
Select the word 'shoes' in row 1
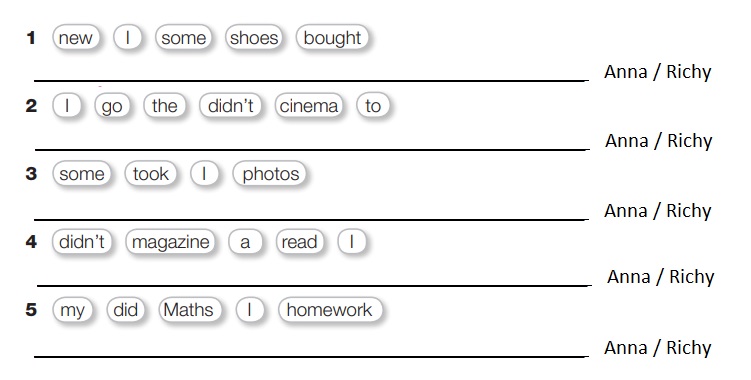click(254, 38)
